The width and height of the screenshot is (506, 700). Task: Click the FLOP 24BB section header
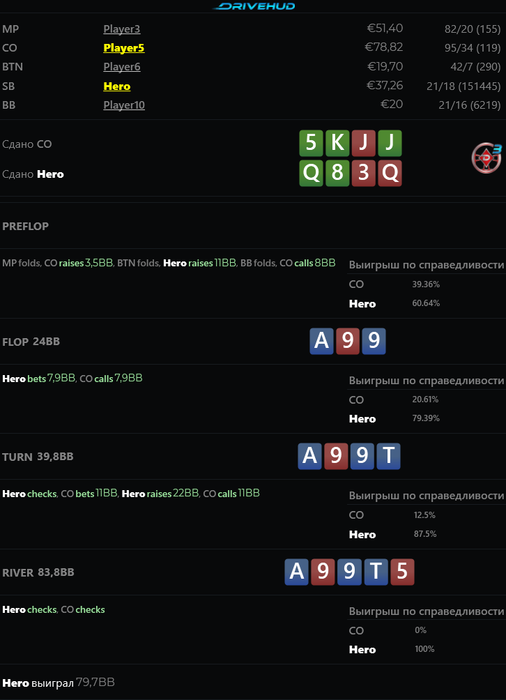point(31,342)
